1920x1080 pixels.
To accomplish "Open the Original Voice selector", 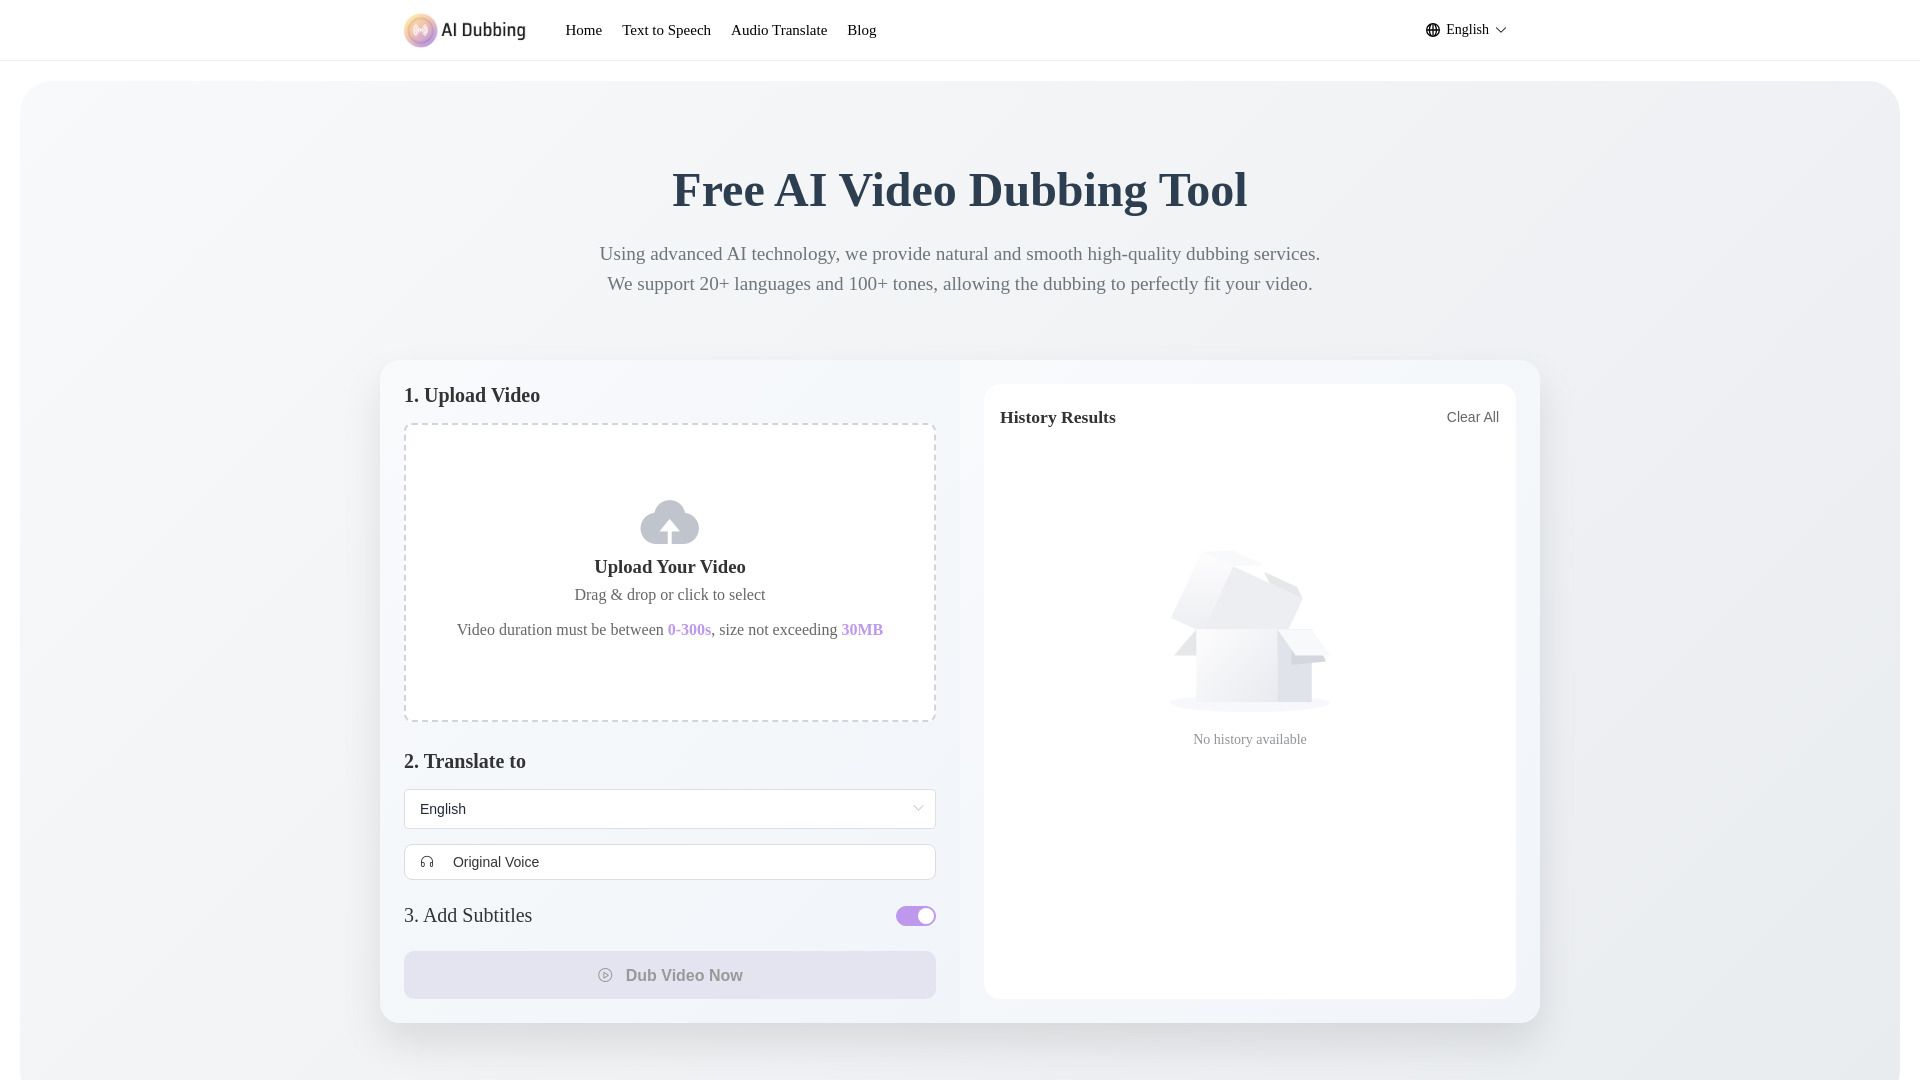I will point(670,861).
